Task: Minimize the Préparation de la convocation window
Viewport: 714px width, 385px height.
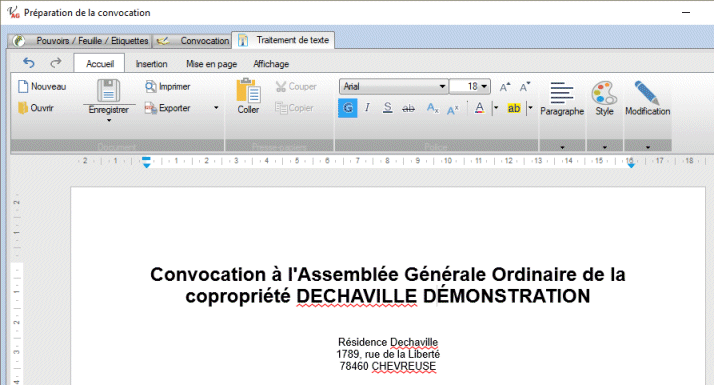Action: coord(686,12)
